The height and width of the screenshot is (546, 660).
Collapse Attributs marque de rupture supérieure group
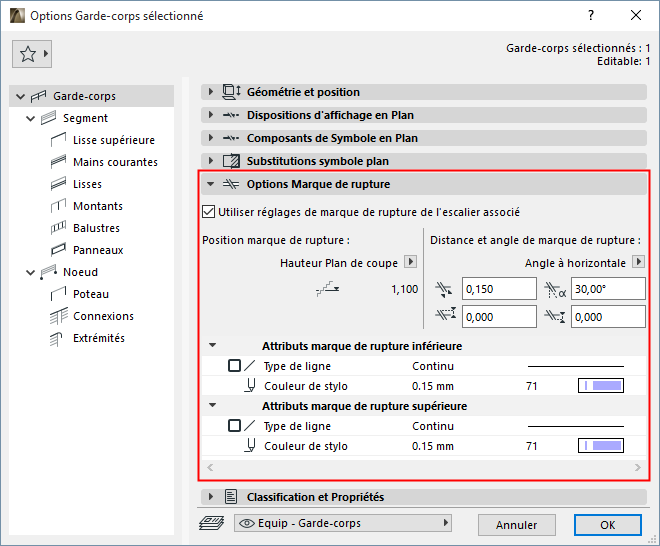[x=213, y=405]
